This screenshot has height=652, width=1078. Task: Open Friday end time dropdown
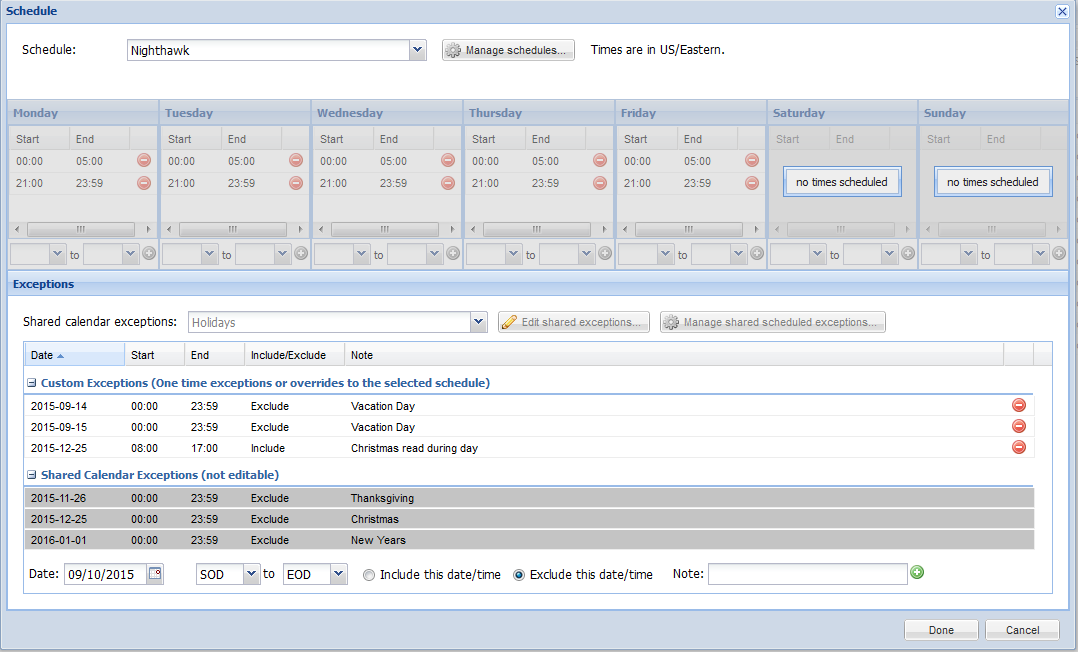coord(738,254)
